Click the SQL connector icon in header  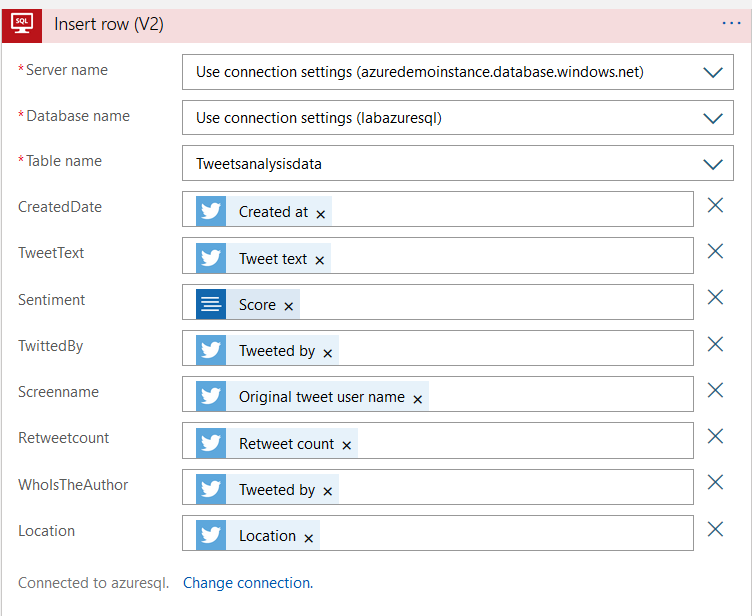tap(21, 23)
